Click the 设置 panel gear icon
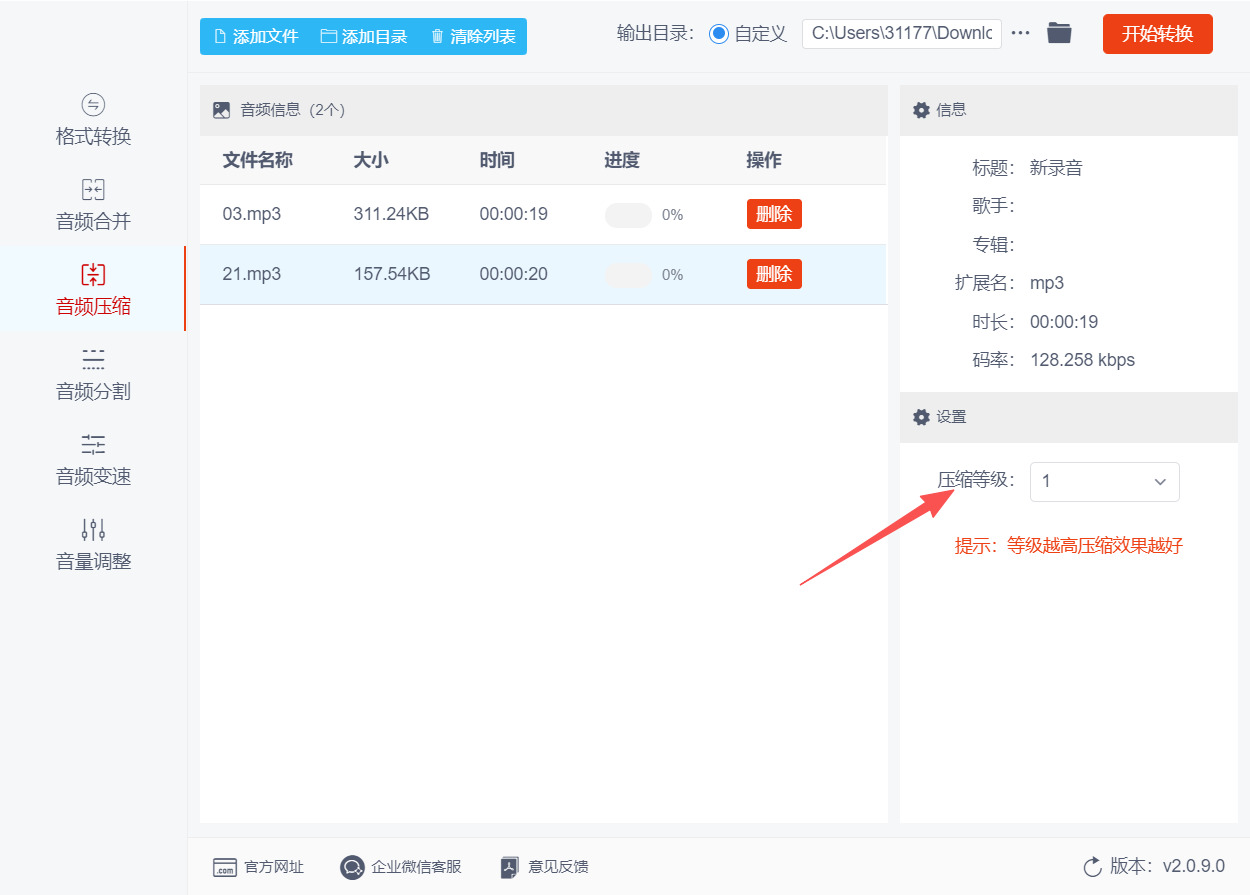Viewport: 1250px width, 895px height. [x=921, y=417]
